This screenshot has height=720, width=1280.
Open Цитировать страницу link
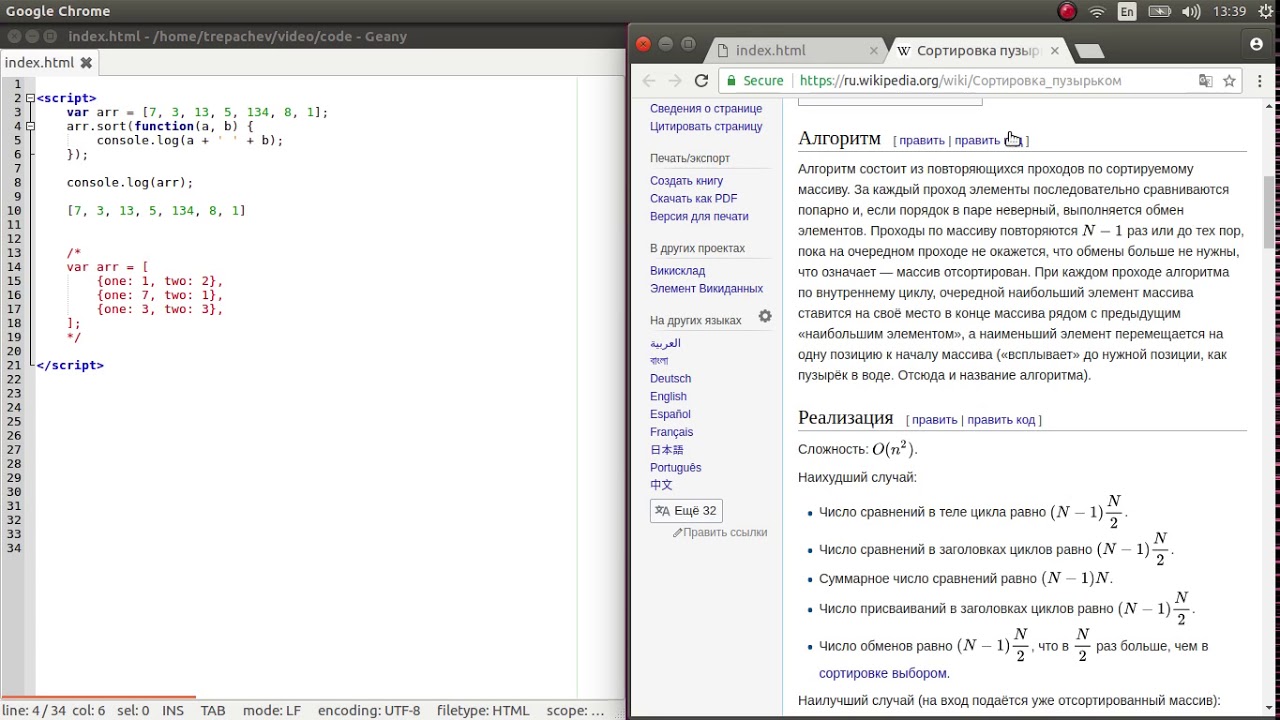click(x=706, y=127)
